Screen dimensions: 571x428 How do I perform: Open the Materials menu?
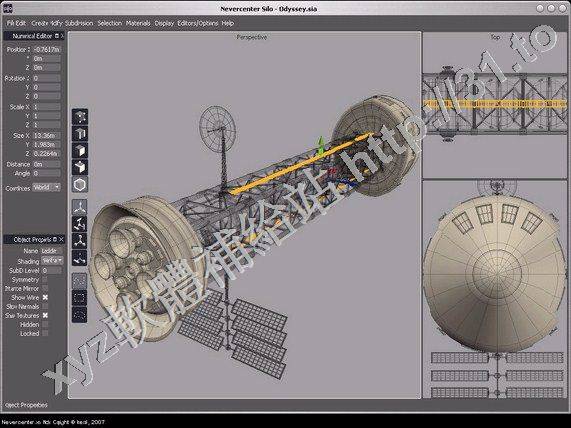138,23
